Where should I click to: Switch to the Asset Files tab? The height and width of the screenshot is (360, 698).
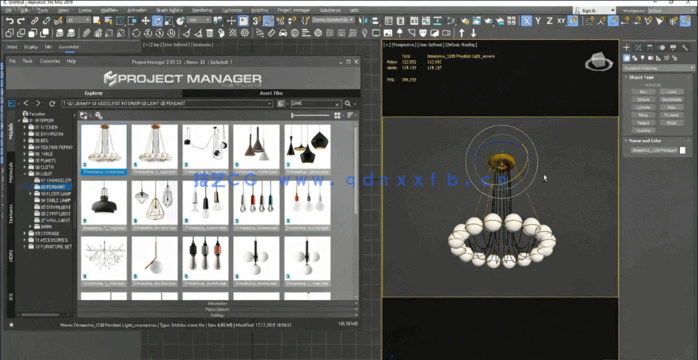271,93
